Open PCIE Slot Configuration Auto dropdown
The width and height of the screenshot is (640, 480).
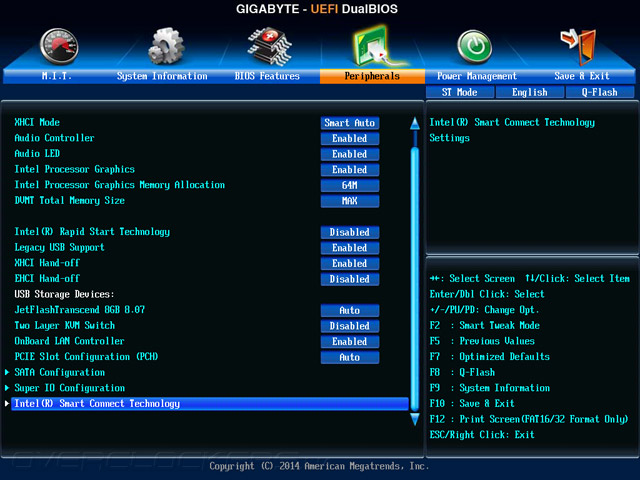click(x=350, y=357)
